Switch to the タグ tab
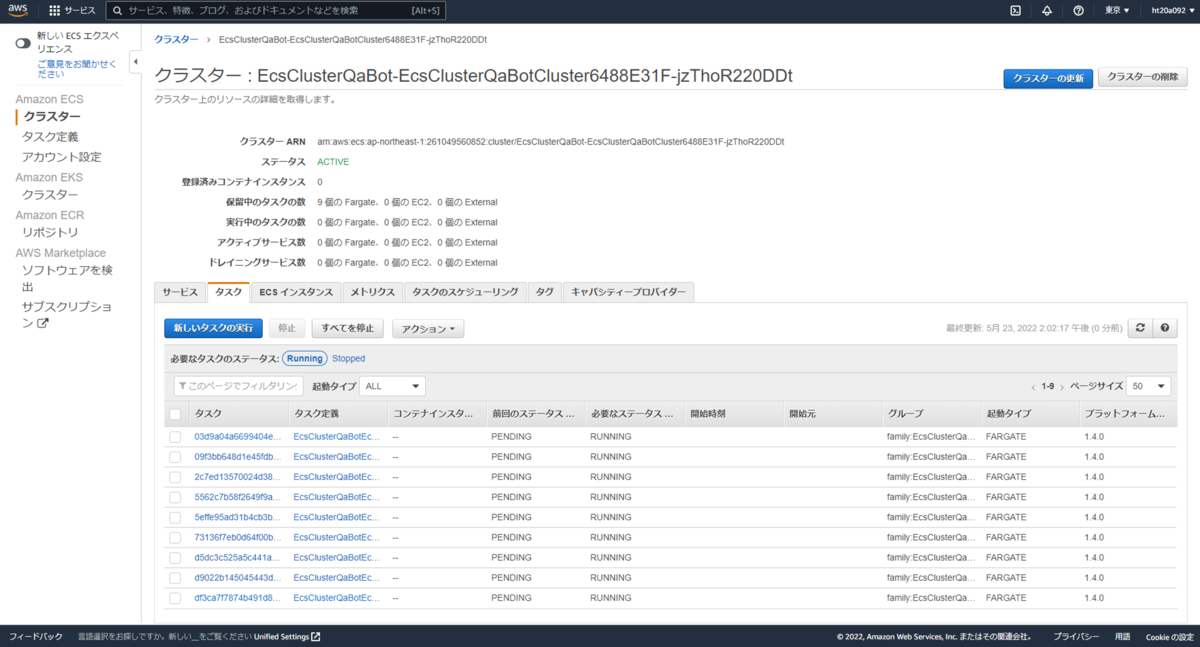Image resolution: width=1200 pixels, height=647 pixels. point(545,292)
